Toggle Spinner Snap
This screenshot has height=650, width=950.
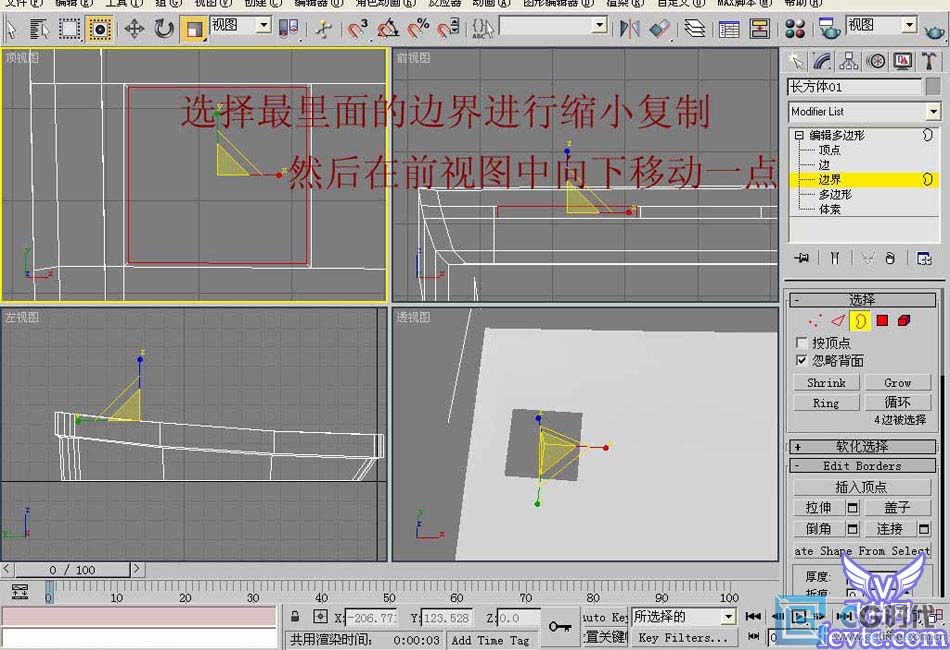coord(448,28)
